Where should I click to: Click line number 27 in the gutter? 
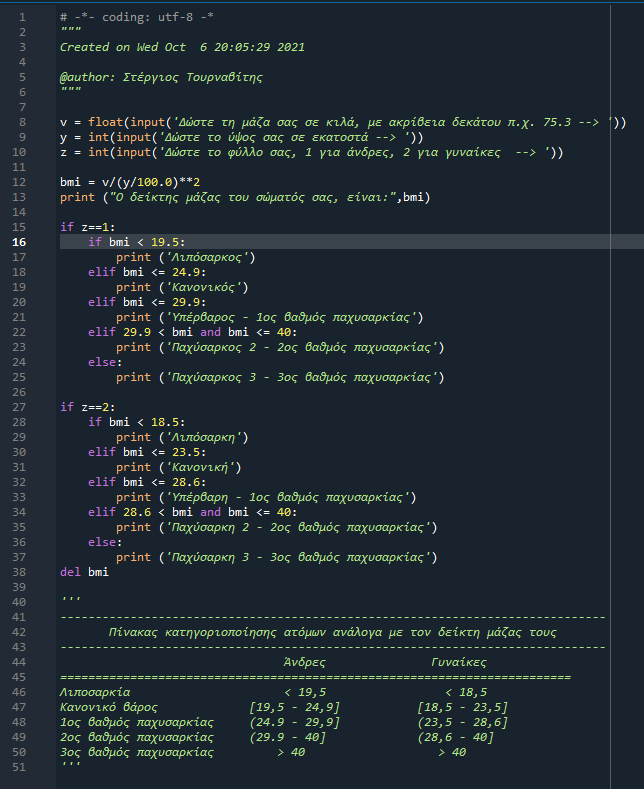point(20,407)
